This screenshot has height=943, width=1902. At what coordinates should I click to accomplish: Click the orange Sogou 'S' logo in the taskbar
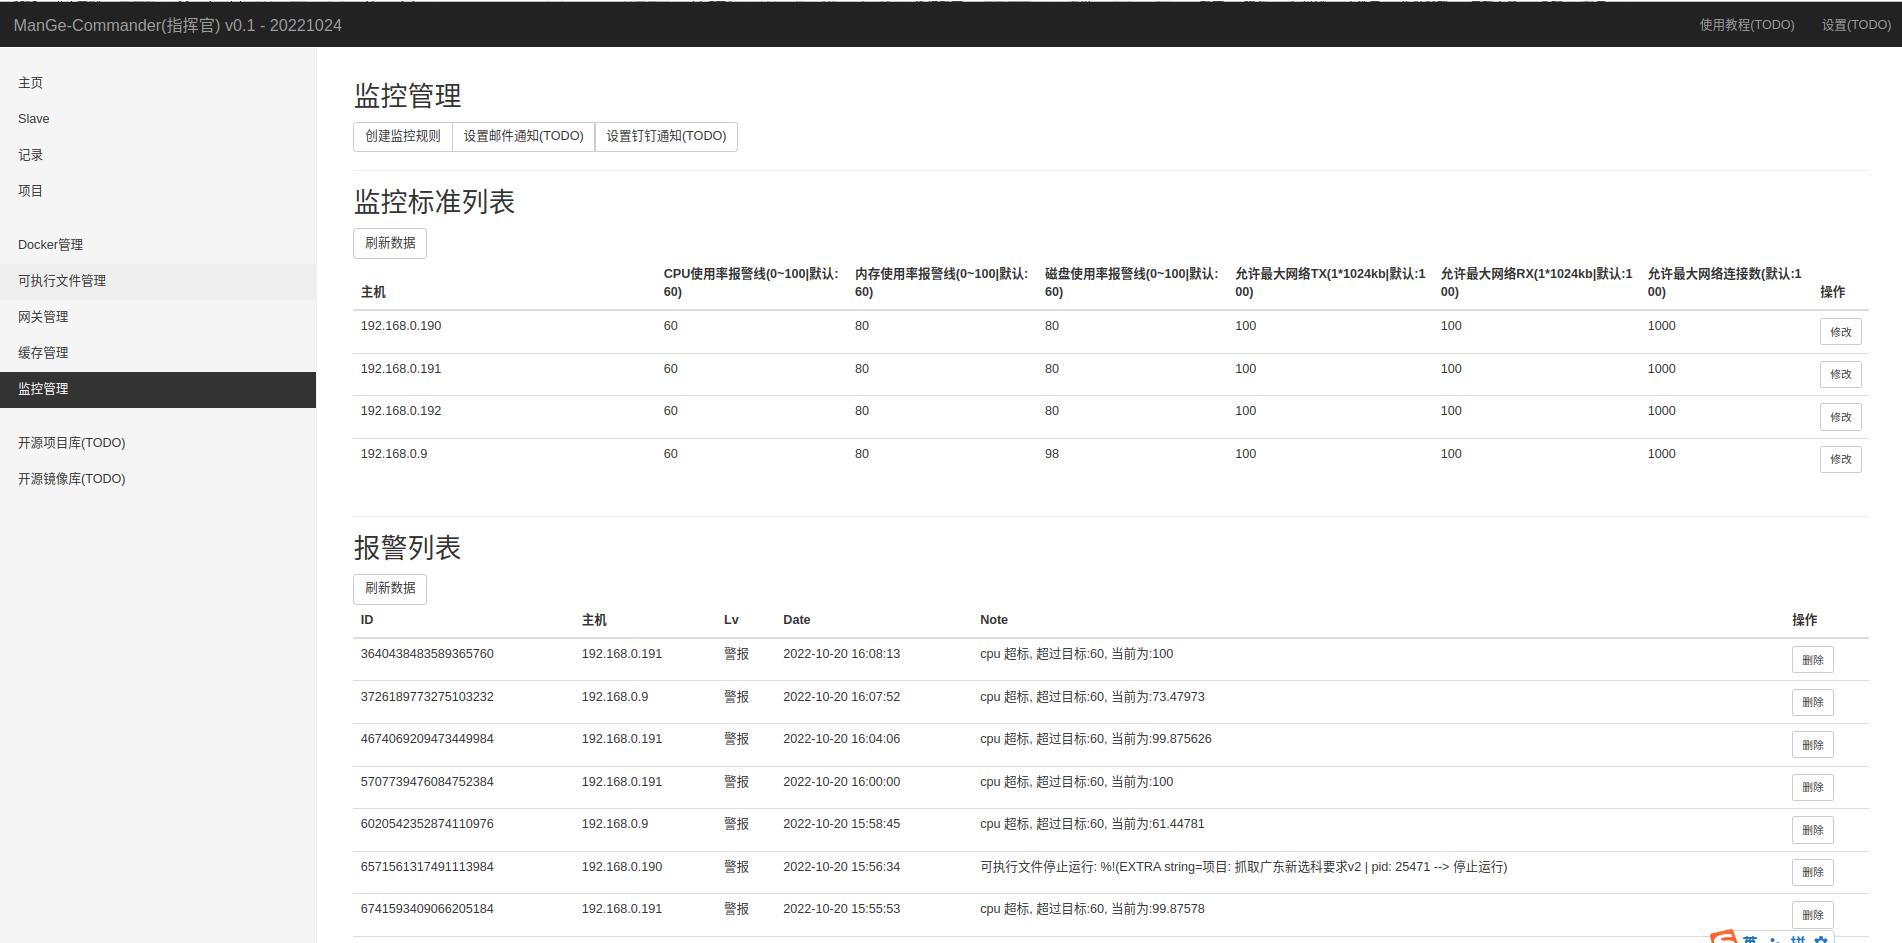[1723, 938]
